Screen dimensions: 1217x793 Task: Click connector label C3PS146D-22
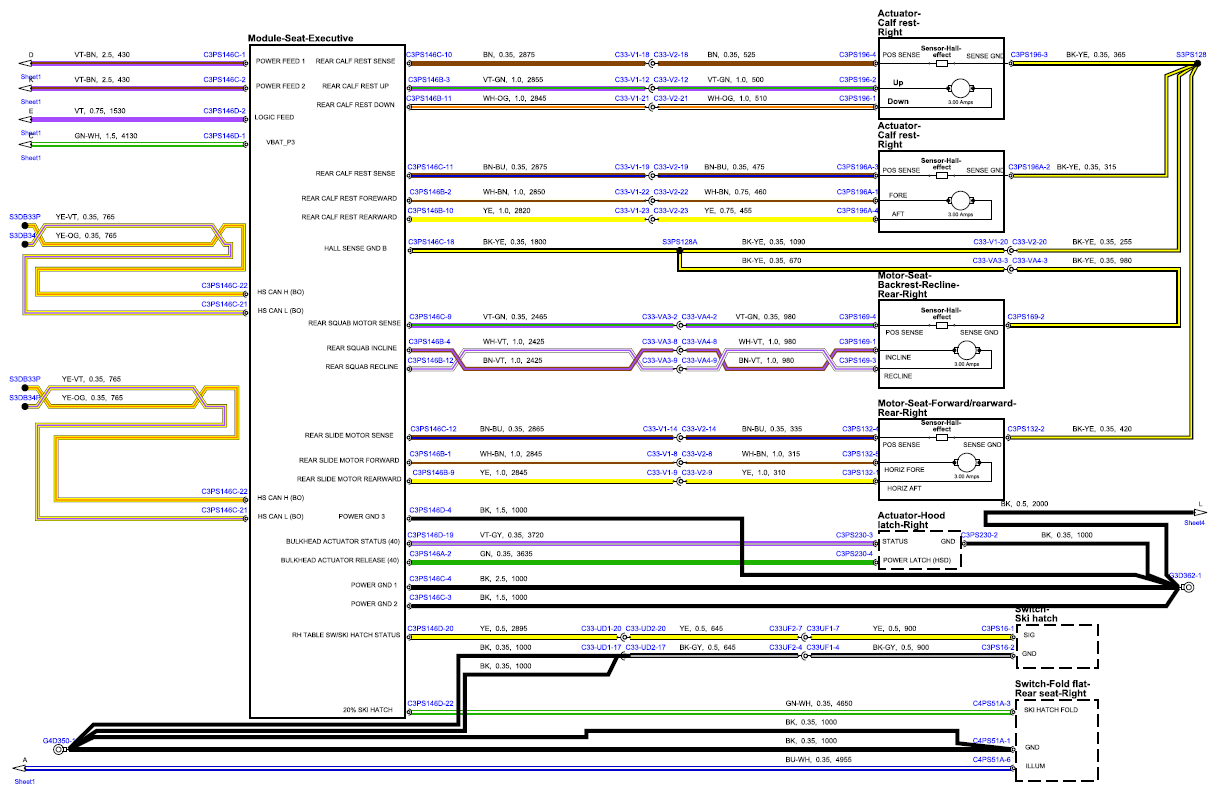[x=431, y=704]
